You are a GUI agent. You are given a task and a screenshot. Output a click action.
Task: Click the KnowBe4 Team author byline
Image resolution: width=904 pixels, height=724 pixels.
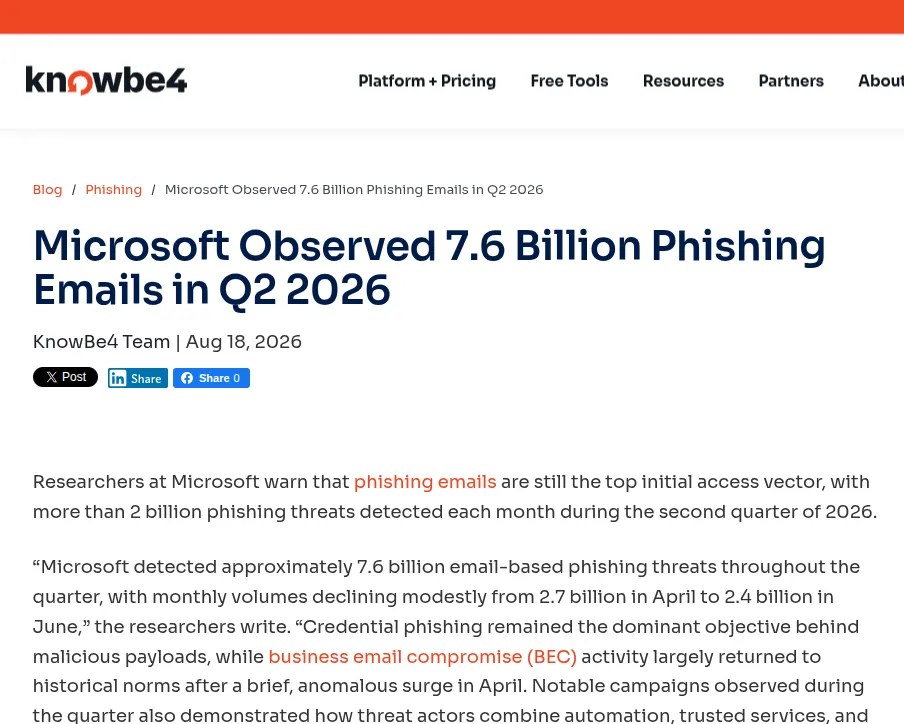point(101,342)
